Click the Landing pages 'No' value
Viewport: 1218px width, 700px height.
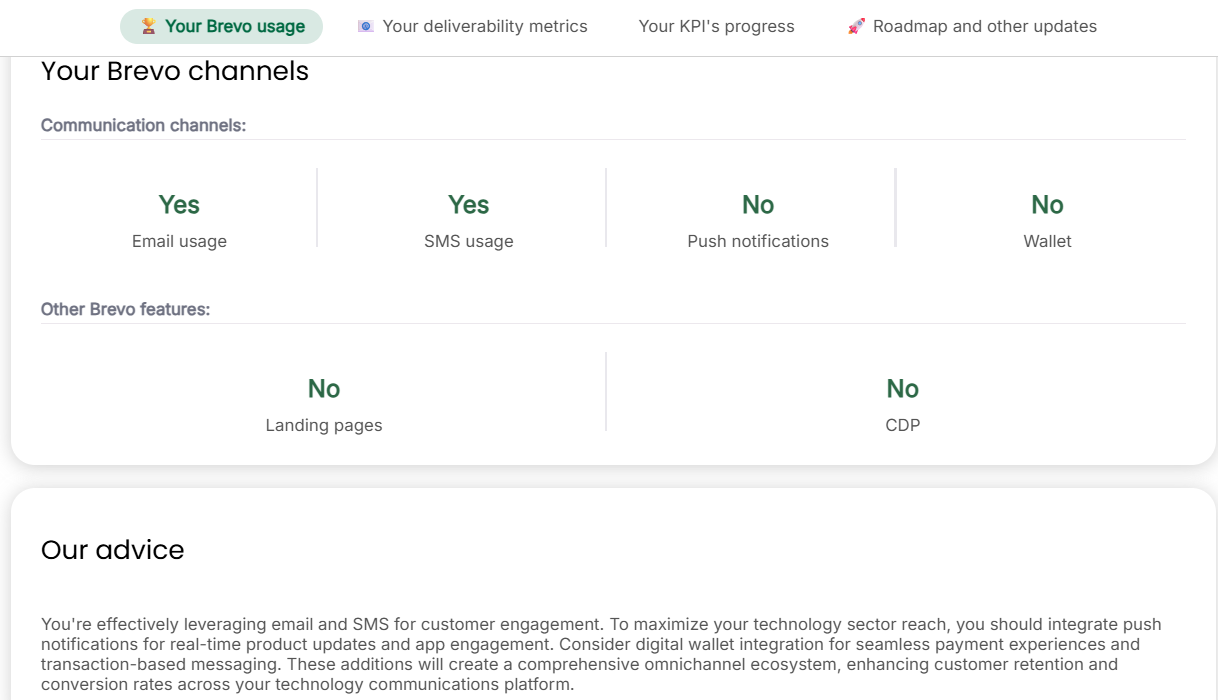point(324,389)
